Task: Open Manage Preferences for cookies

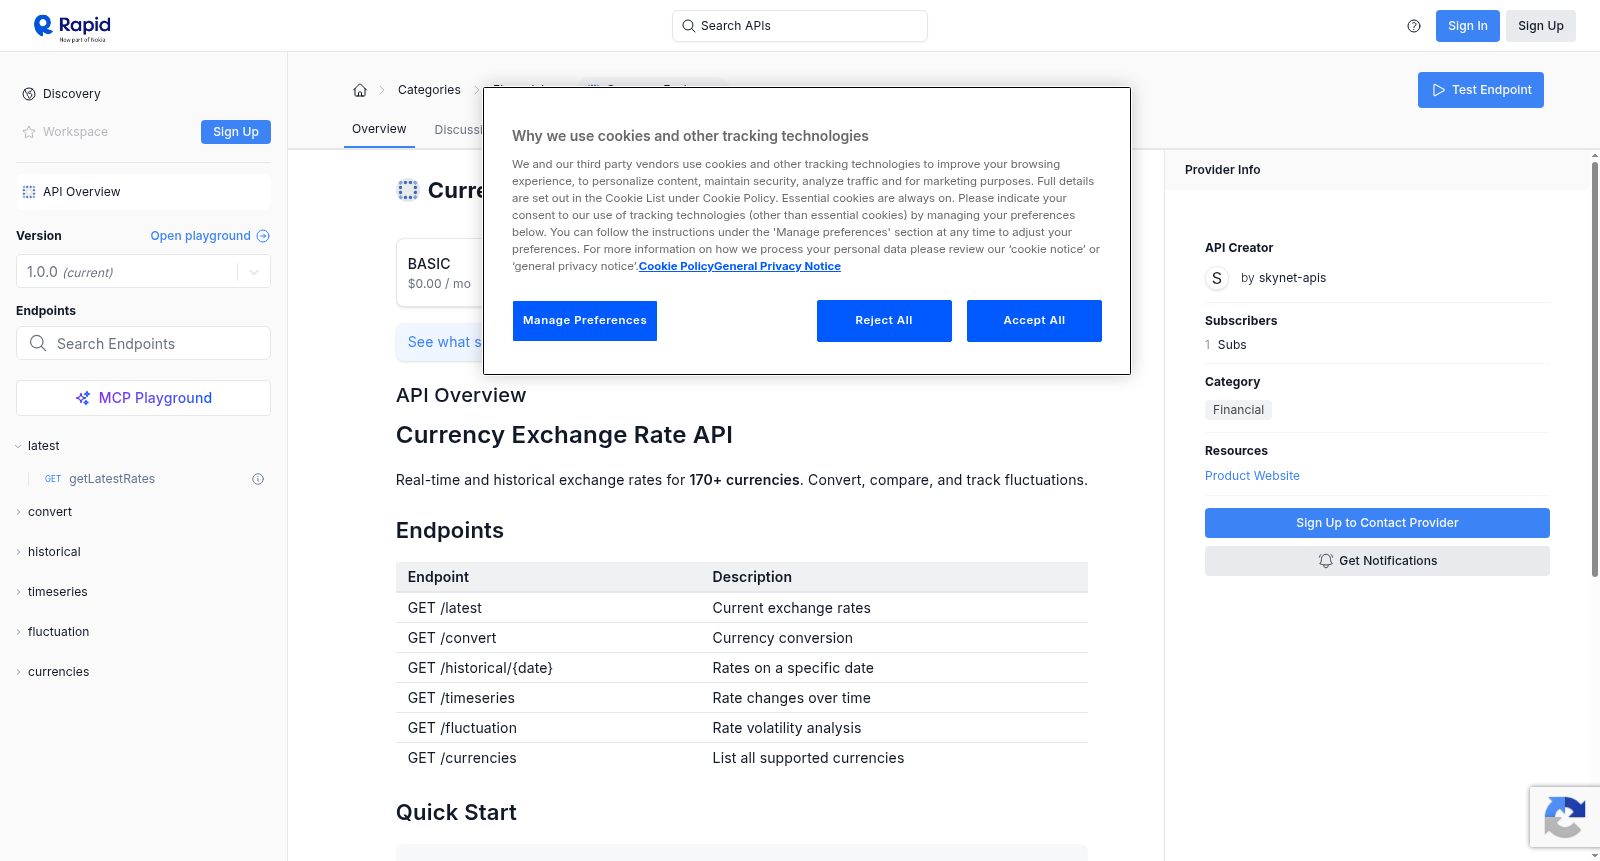Action: (585, 321)
